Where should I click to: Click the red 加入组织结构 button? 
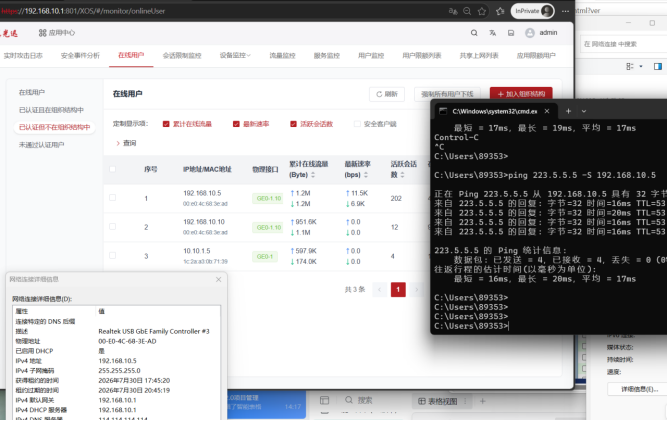click(521, 94)
